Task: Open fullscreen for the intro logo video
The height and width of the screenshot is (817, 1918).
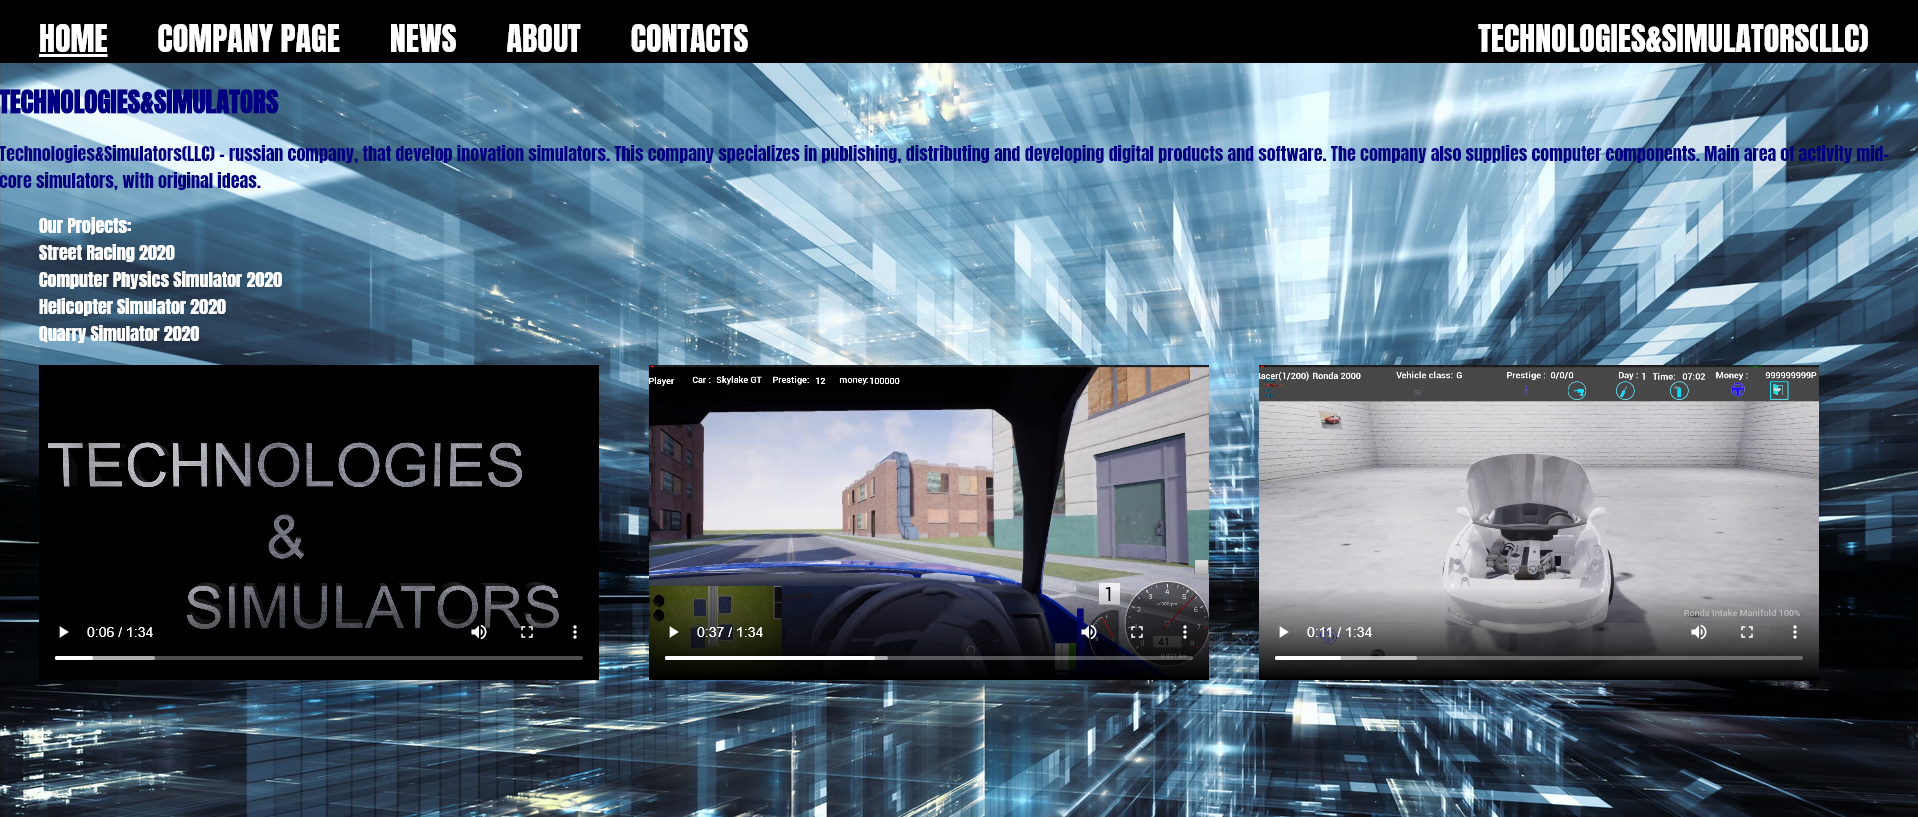Action: tap(527, 632)
